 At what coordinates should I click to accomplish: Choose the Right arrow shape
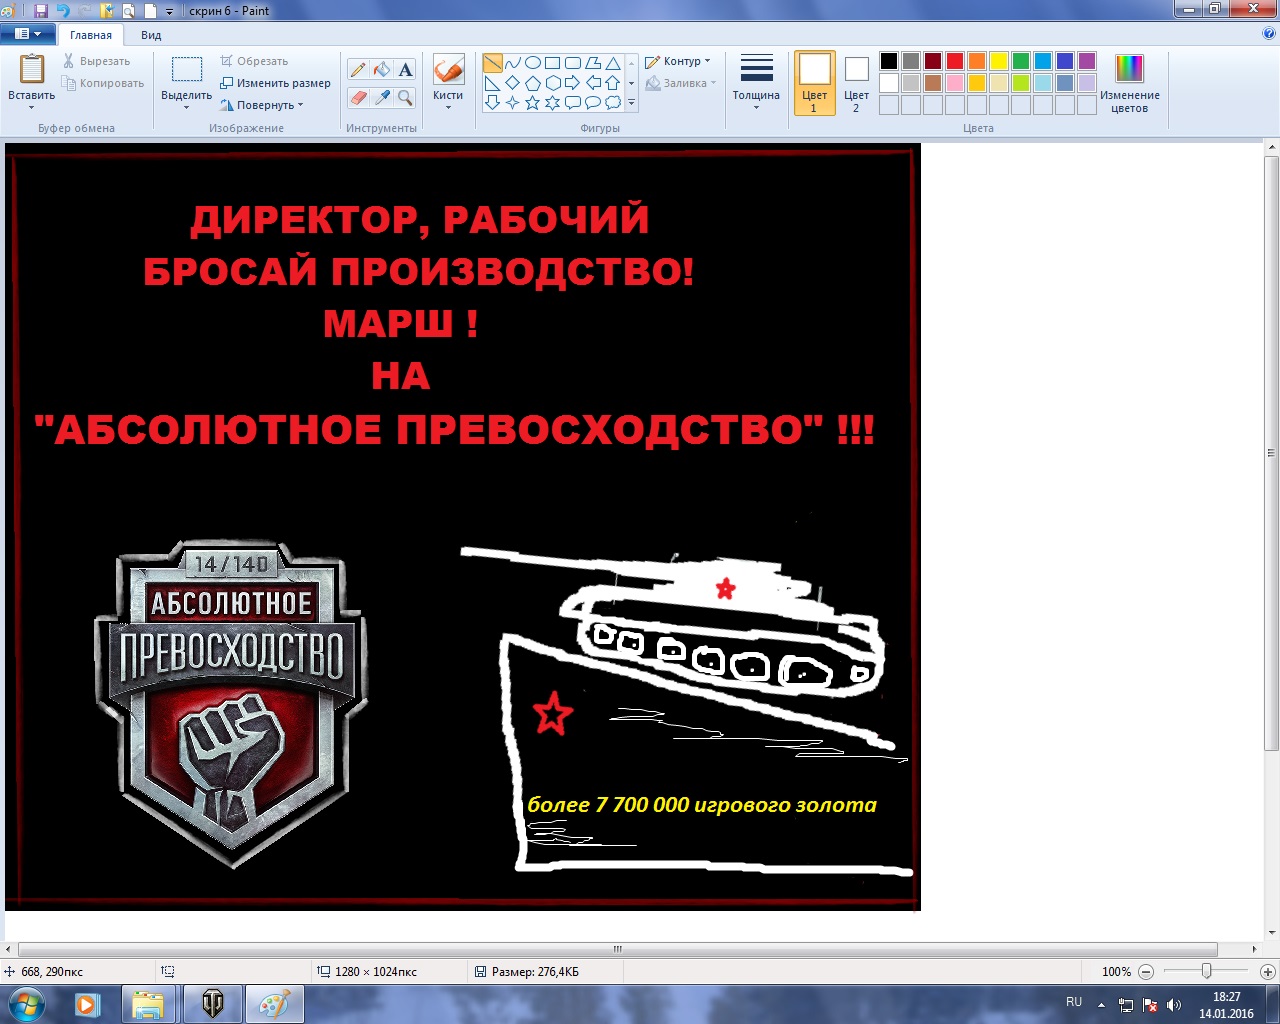tap(572, 83)
